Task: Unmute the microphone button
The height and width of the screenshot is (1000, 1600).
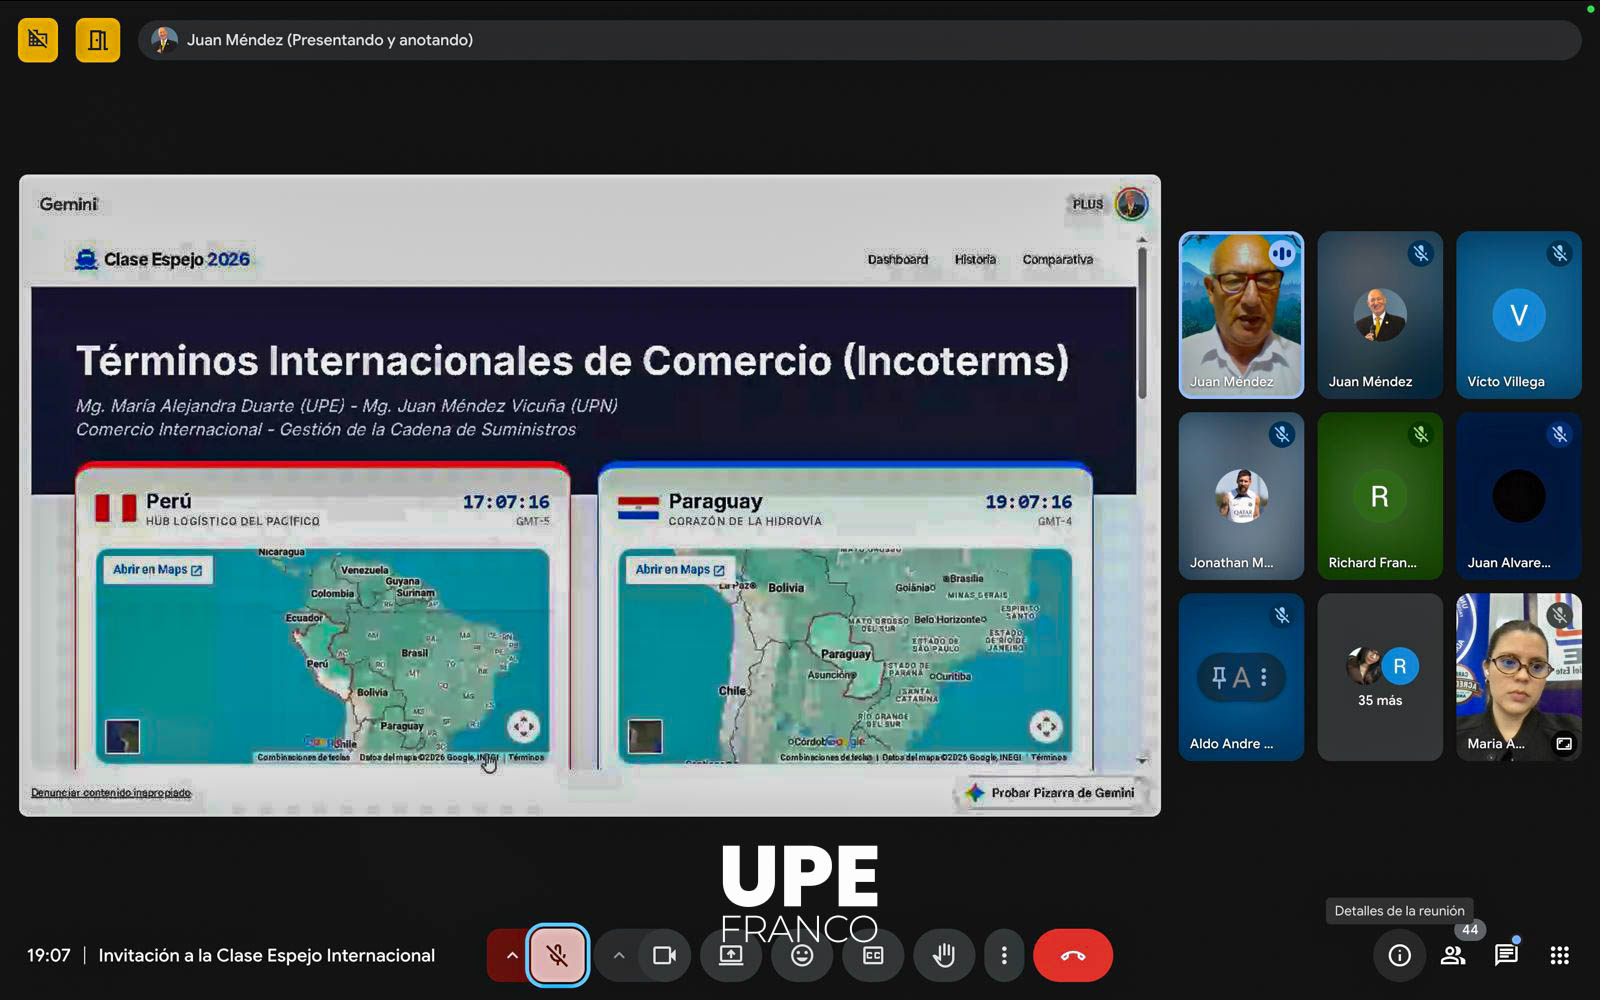Action: point(558,956)
